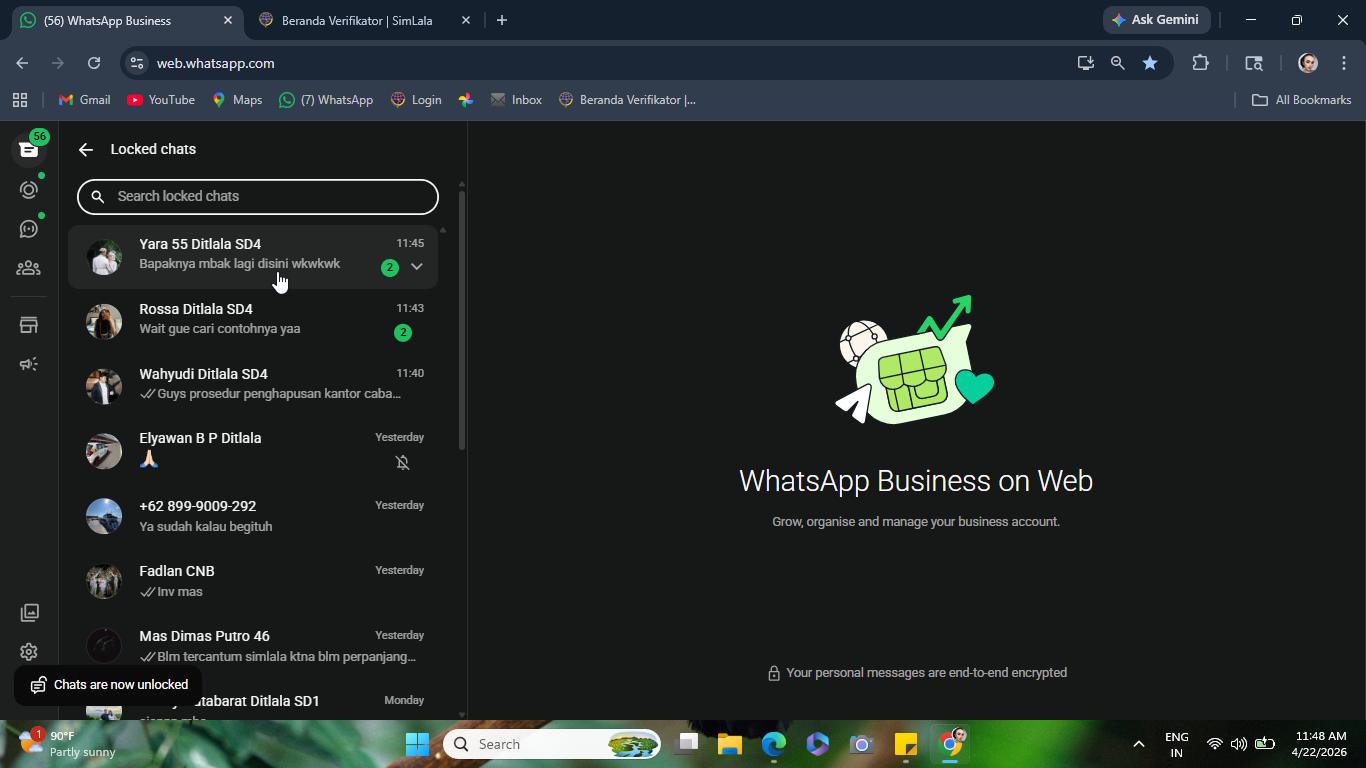Reload the current page
Viewport: 1366px width, 768px height.
coord(94,63)
